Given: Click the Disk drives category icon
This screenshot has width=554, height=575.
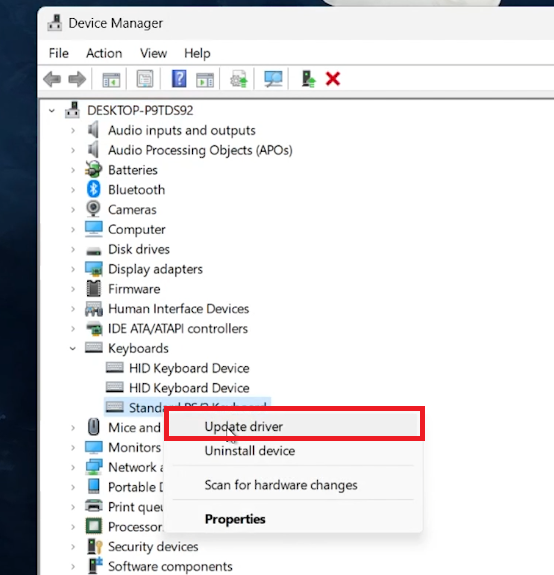Looking at the screenshot, I should [x=93, y=251].
